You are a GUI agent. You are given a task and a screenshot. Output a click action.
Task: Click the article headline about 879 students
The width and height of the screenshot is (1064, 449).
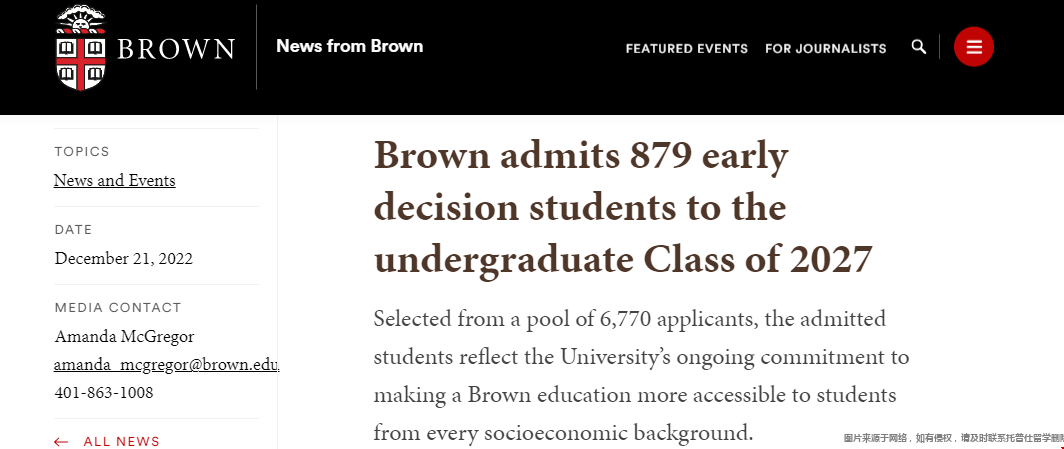(x=622, y=207)
